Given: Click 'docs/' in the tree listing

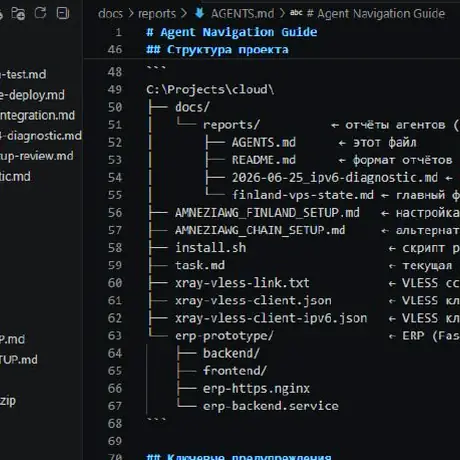Looking at the screenshot, I should (192, 107).
